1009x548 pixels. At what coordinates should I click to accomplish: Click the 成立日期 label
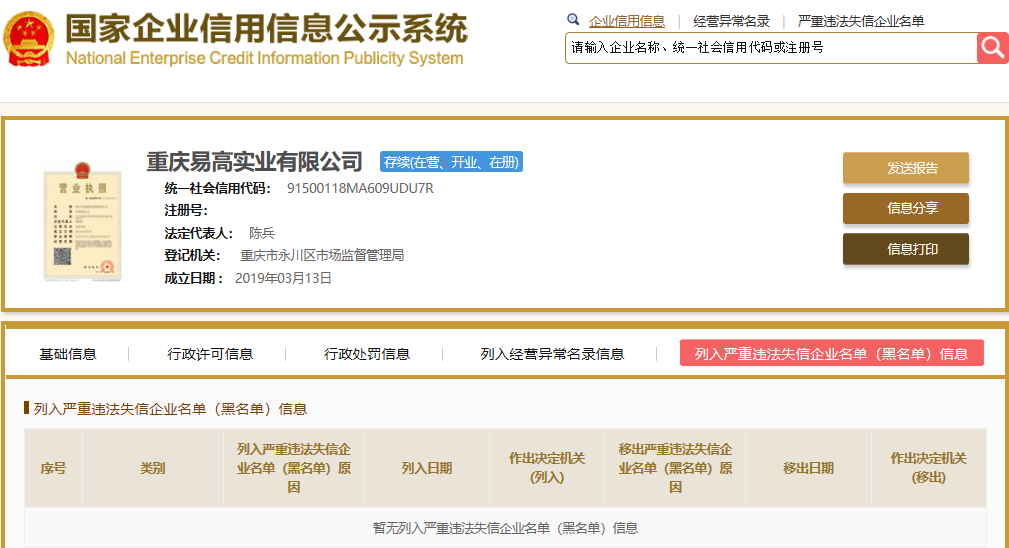(194, 278)
